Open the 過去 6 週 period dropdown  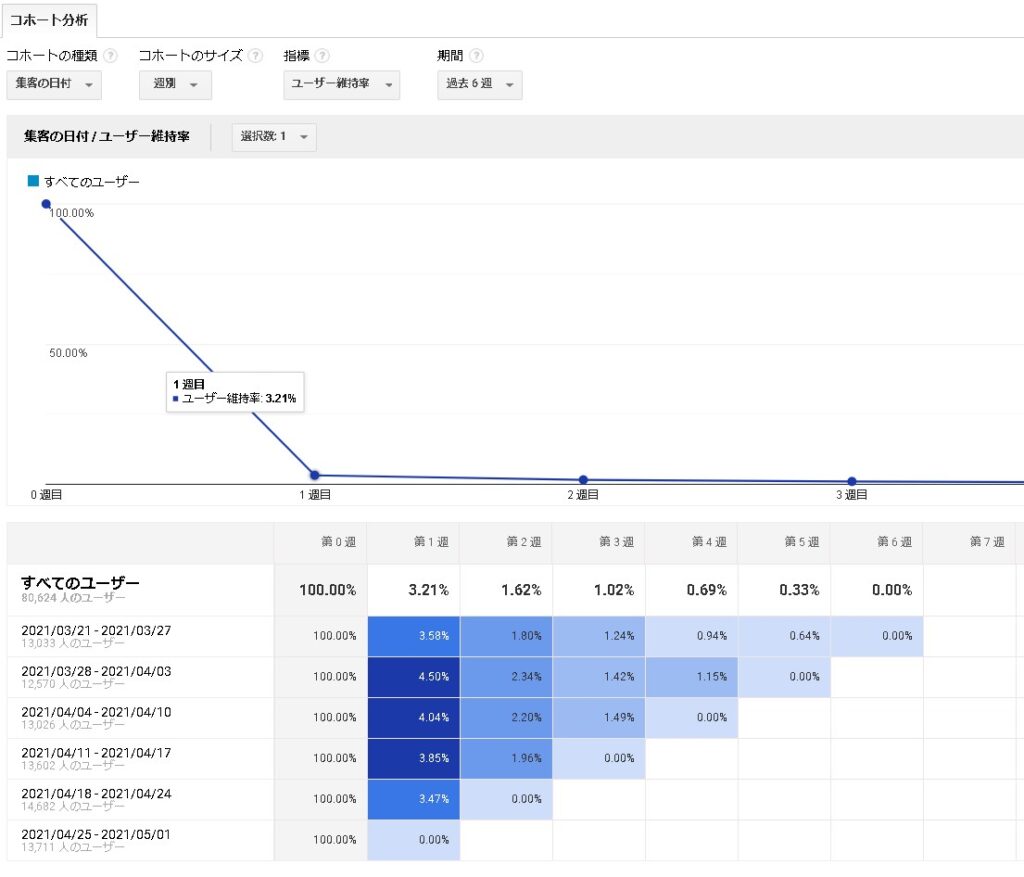click(x=479, y=85)
